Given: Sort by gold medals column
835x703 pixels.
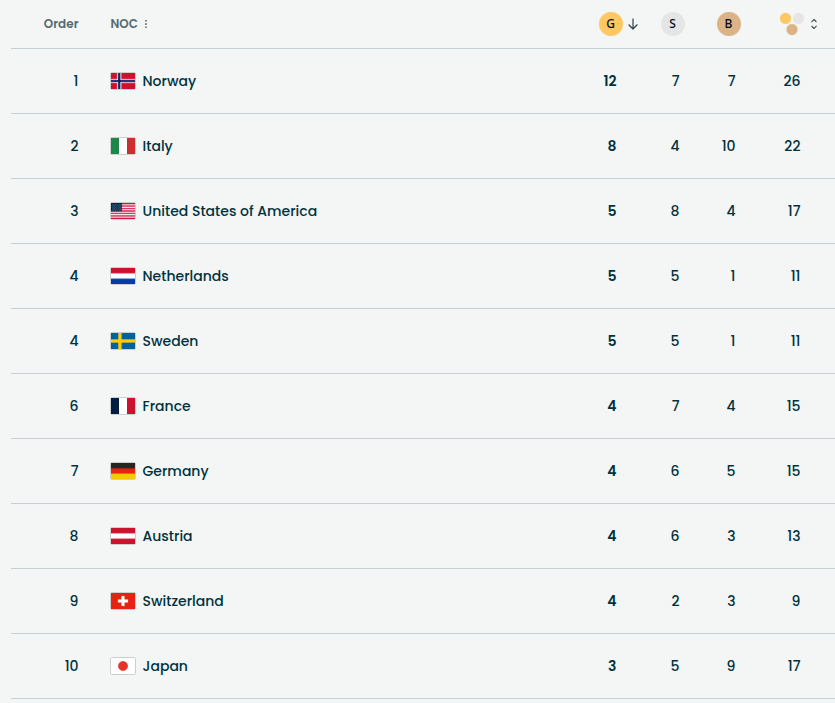Looking at the screenshot, I should tap(611, 24).
